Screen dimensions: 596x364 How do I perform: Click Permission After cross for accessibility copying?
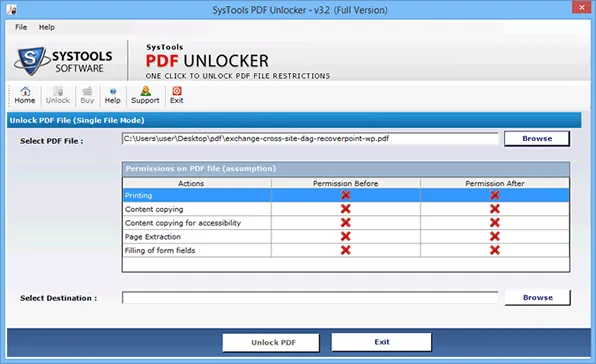(495, 222)
